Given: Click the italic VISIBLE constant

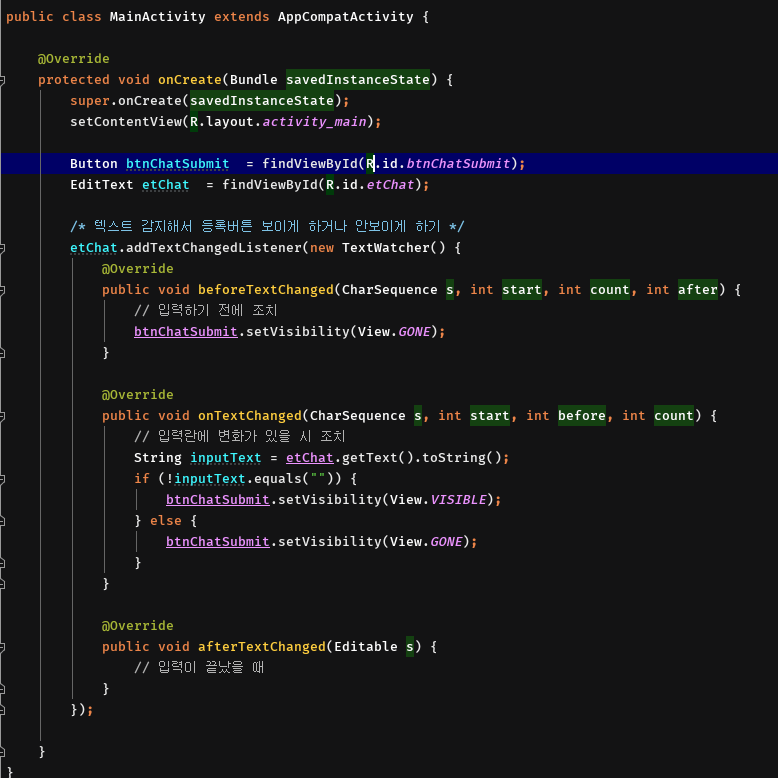Looking at the screenshot, I should pyautogui.click(x=458, y=500).
